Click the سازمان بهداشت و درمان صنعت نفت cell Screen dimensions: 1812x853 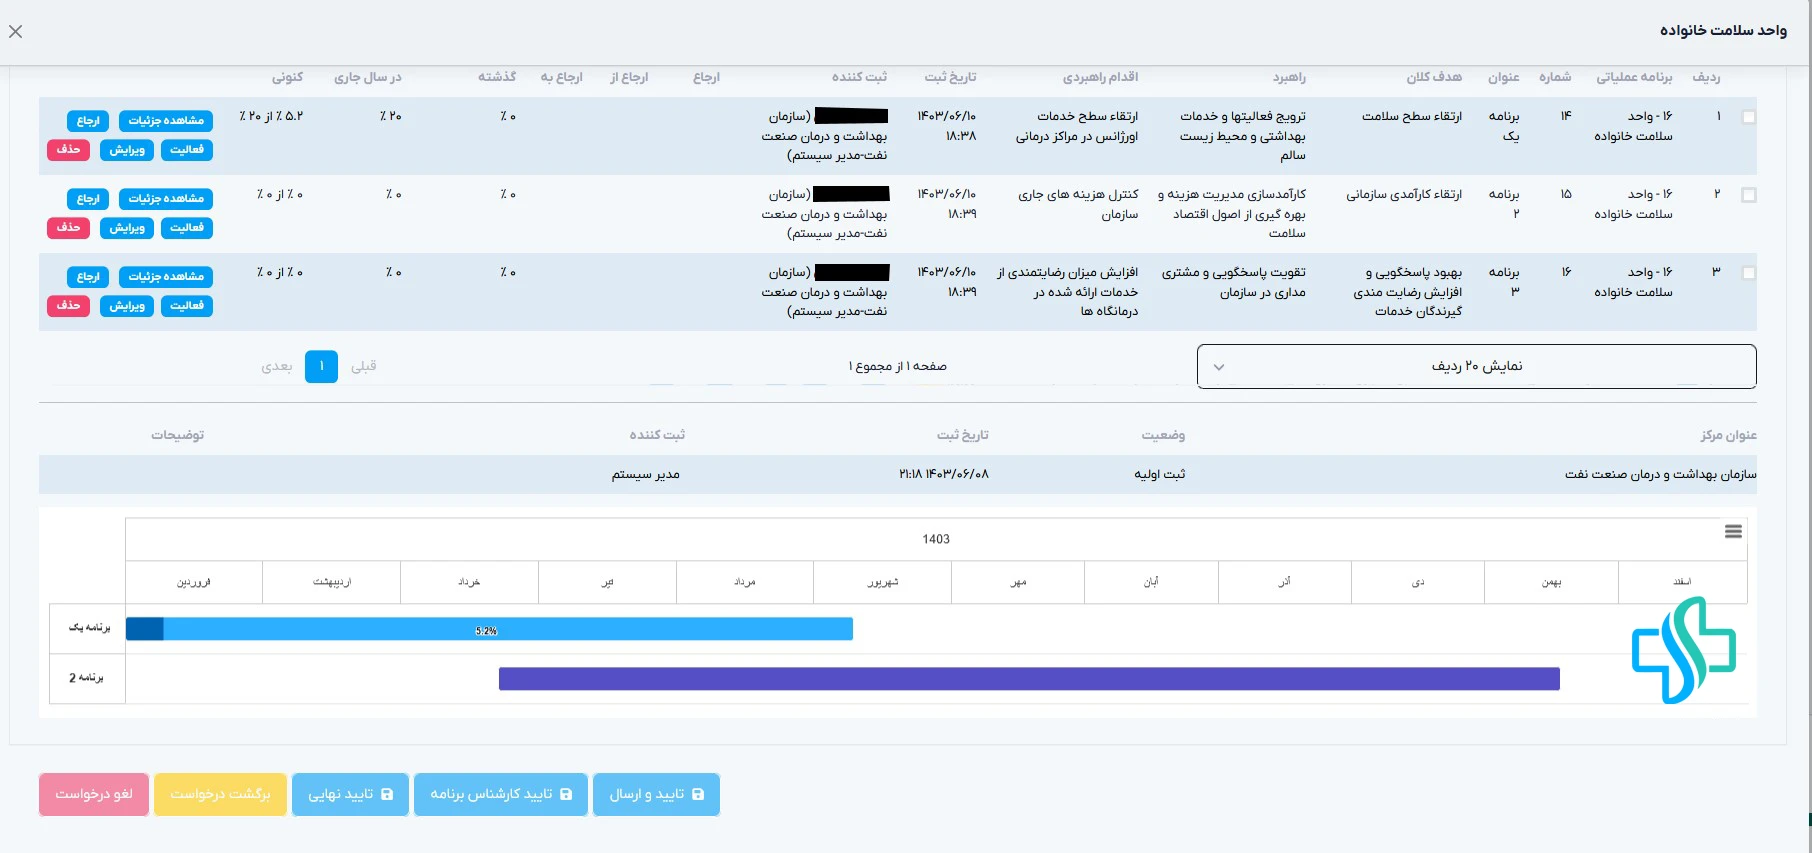point(1660,474)
